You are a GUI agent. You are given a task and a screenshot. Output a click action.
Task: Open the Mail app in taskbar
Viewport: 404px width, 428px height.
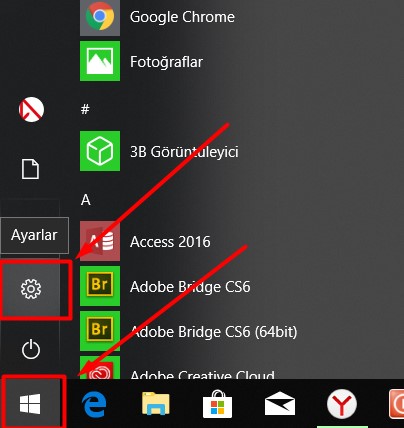[280, 404]
